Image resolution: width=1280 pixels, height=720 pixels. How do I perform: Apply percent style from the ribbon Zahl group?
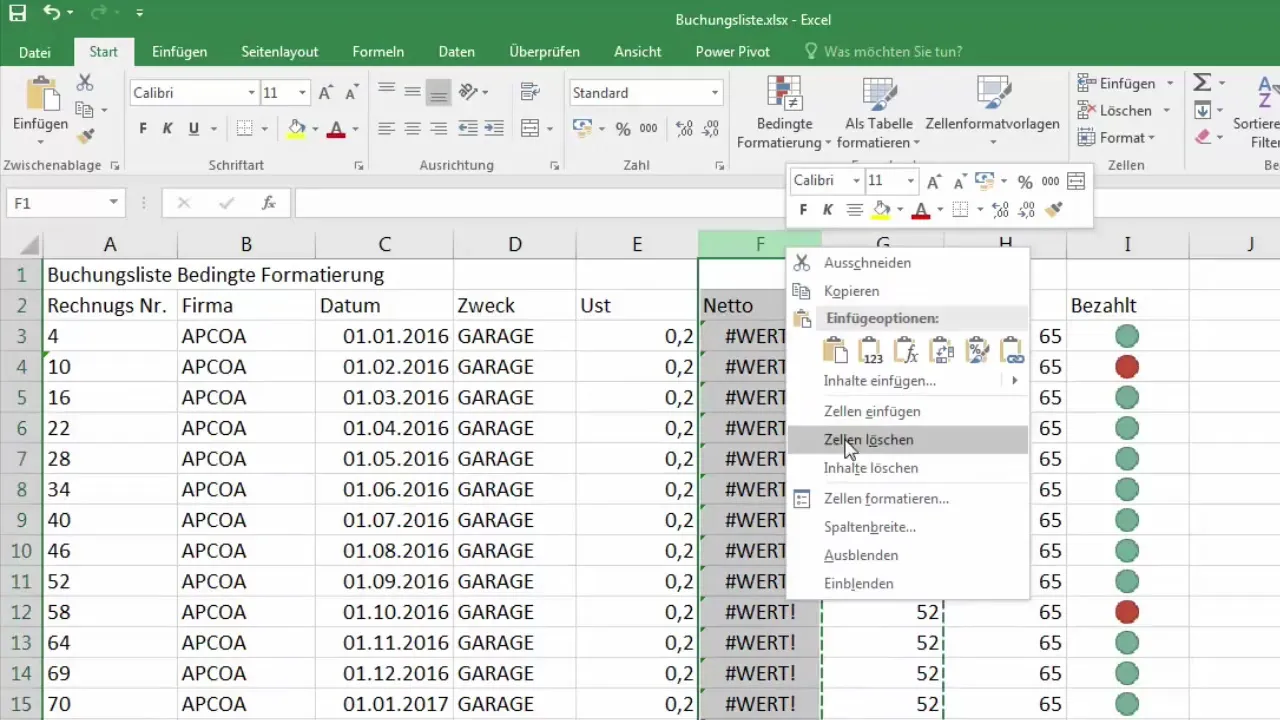623,128
